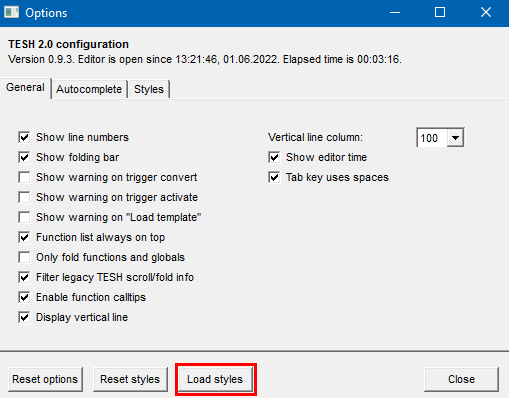Toggle Show editor time checkbox
This screenshot has height=398, width=509.
coord(274,157)
